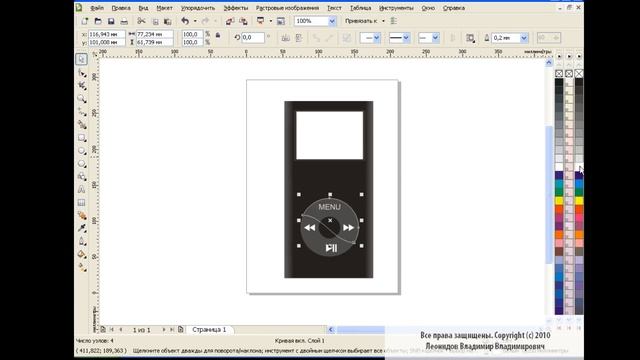The image size is (640, 360).
Task: Select the Outline pen tool
Action: pyautogui.click(x=82, y=241)
